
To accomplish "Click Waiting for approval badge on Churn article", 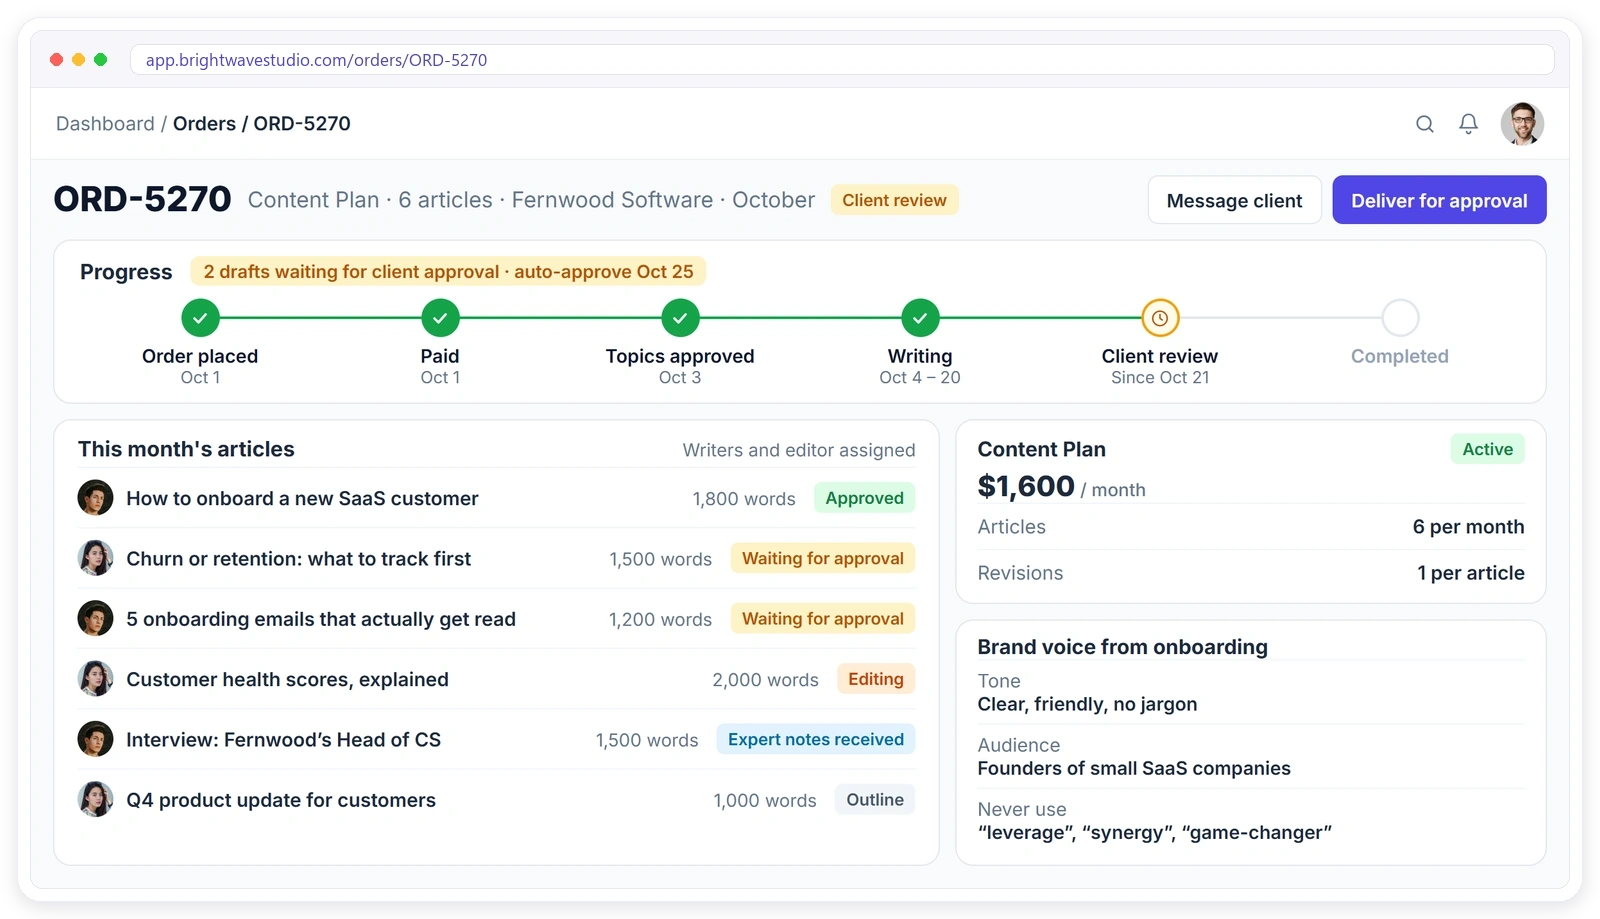I will click(822, 558).
